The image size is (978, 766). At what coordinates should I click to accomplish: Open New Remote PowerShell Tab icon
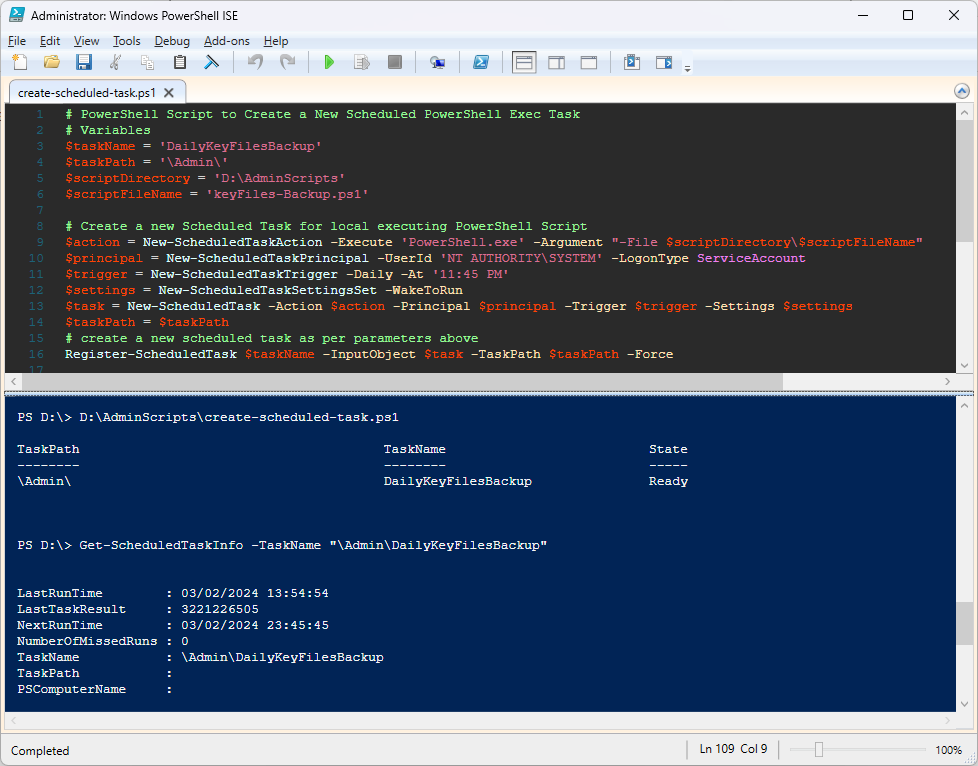[437, 62]
